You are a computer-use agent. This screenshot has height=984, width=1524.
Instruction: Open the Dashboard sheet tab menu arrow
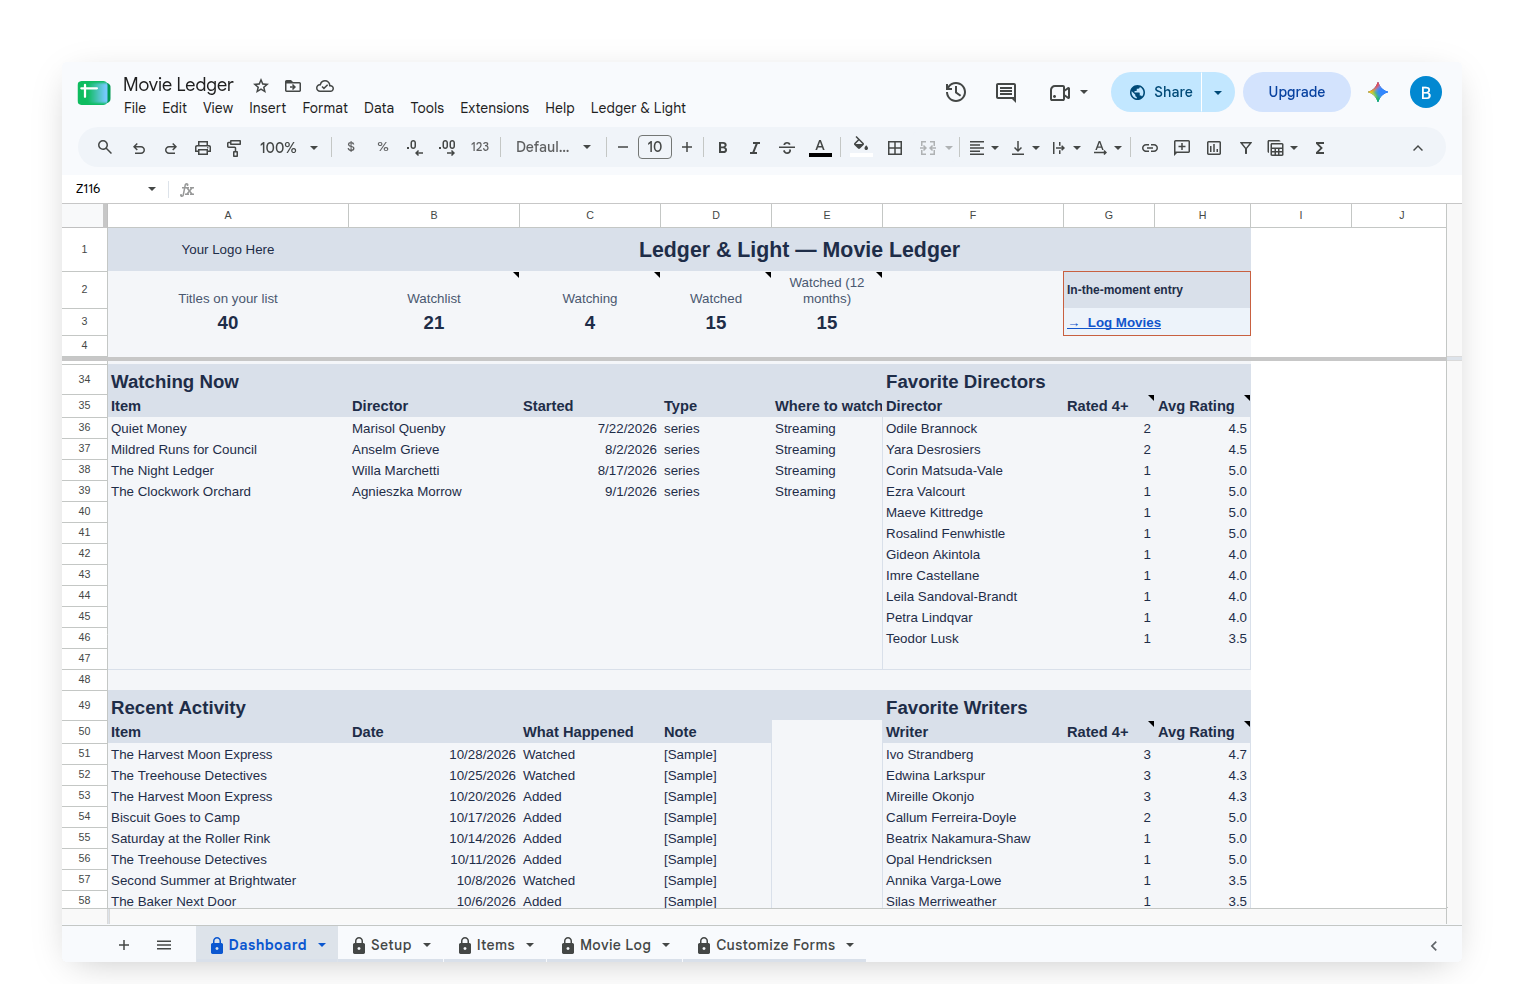click(x=322, y=945)
